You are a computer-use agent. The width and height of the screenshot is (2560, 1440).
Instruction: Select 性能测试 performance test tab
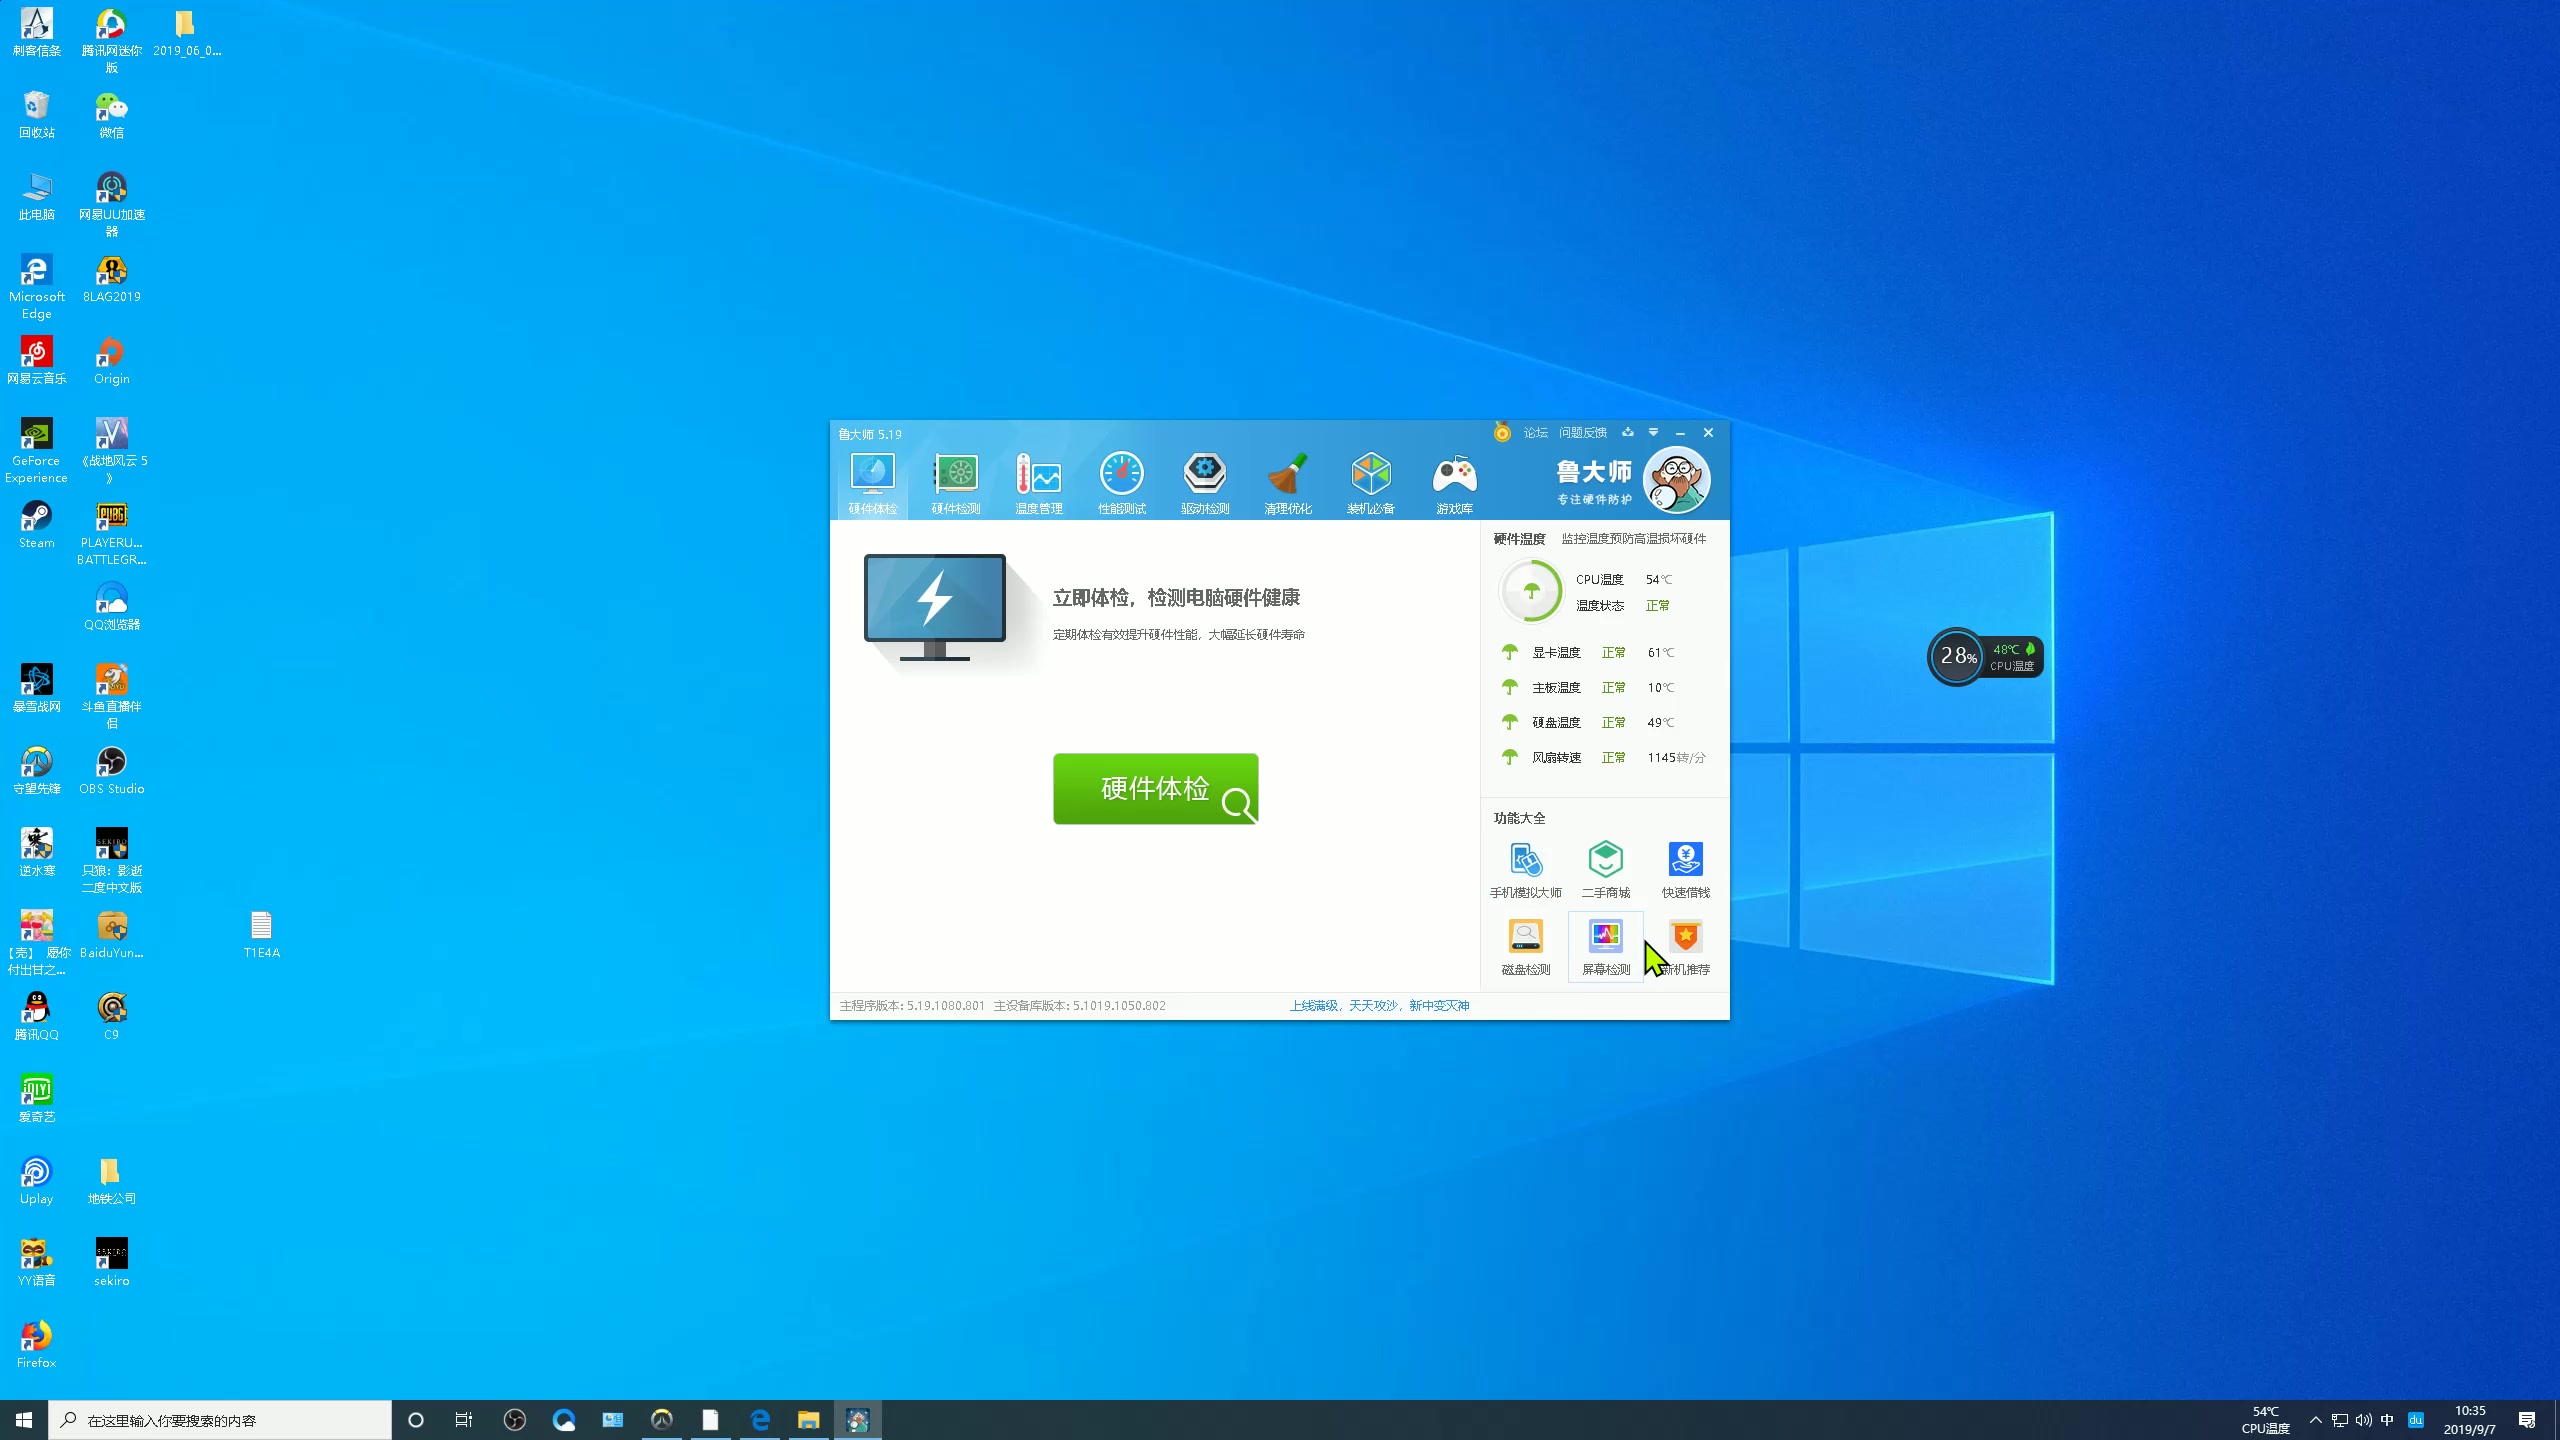coord(1120,484)
